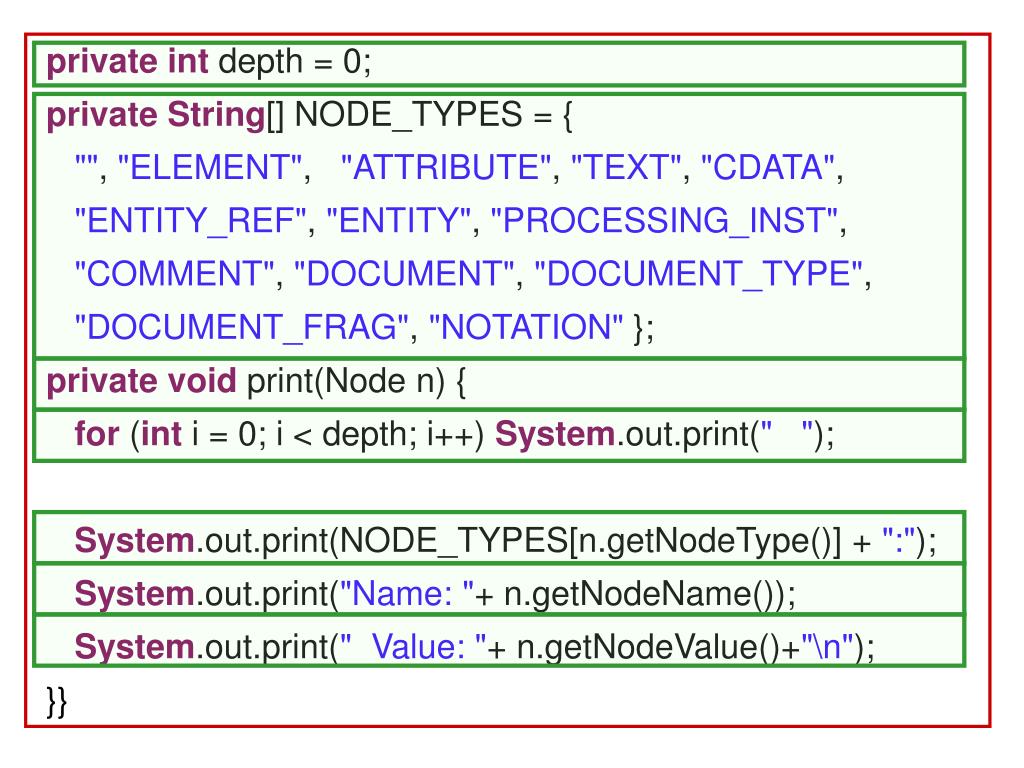
Task: Click the " Value: " string literal
Action: (412, 647)
